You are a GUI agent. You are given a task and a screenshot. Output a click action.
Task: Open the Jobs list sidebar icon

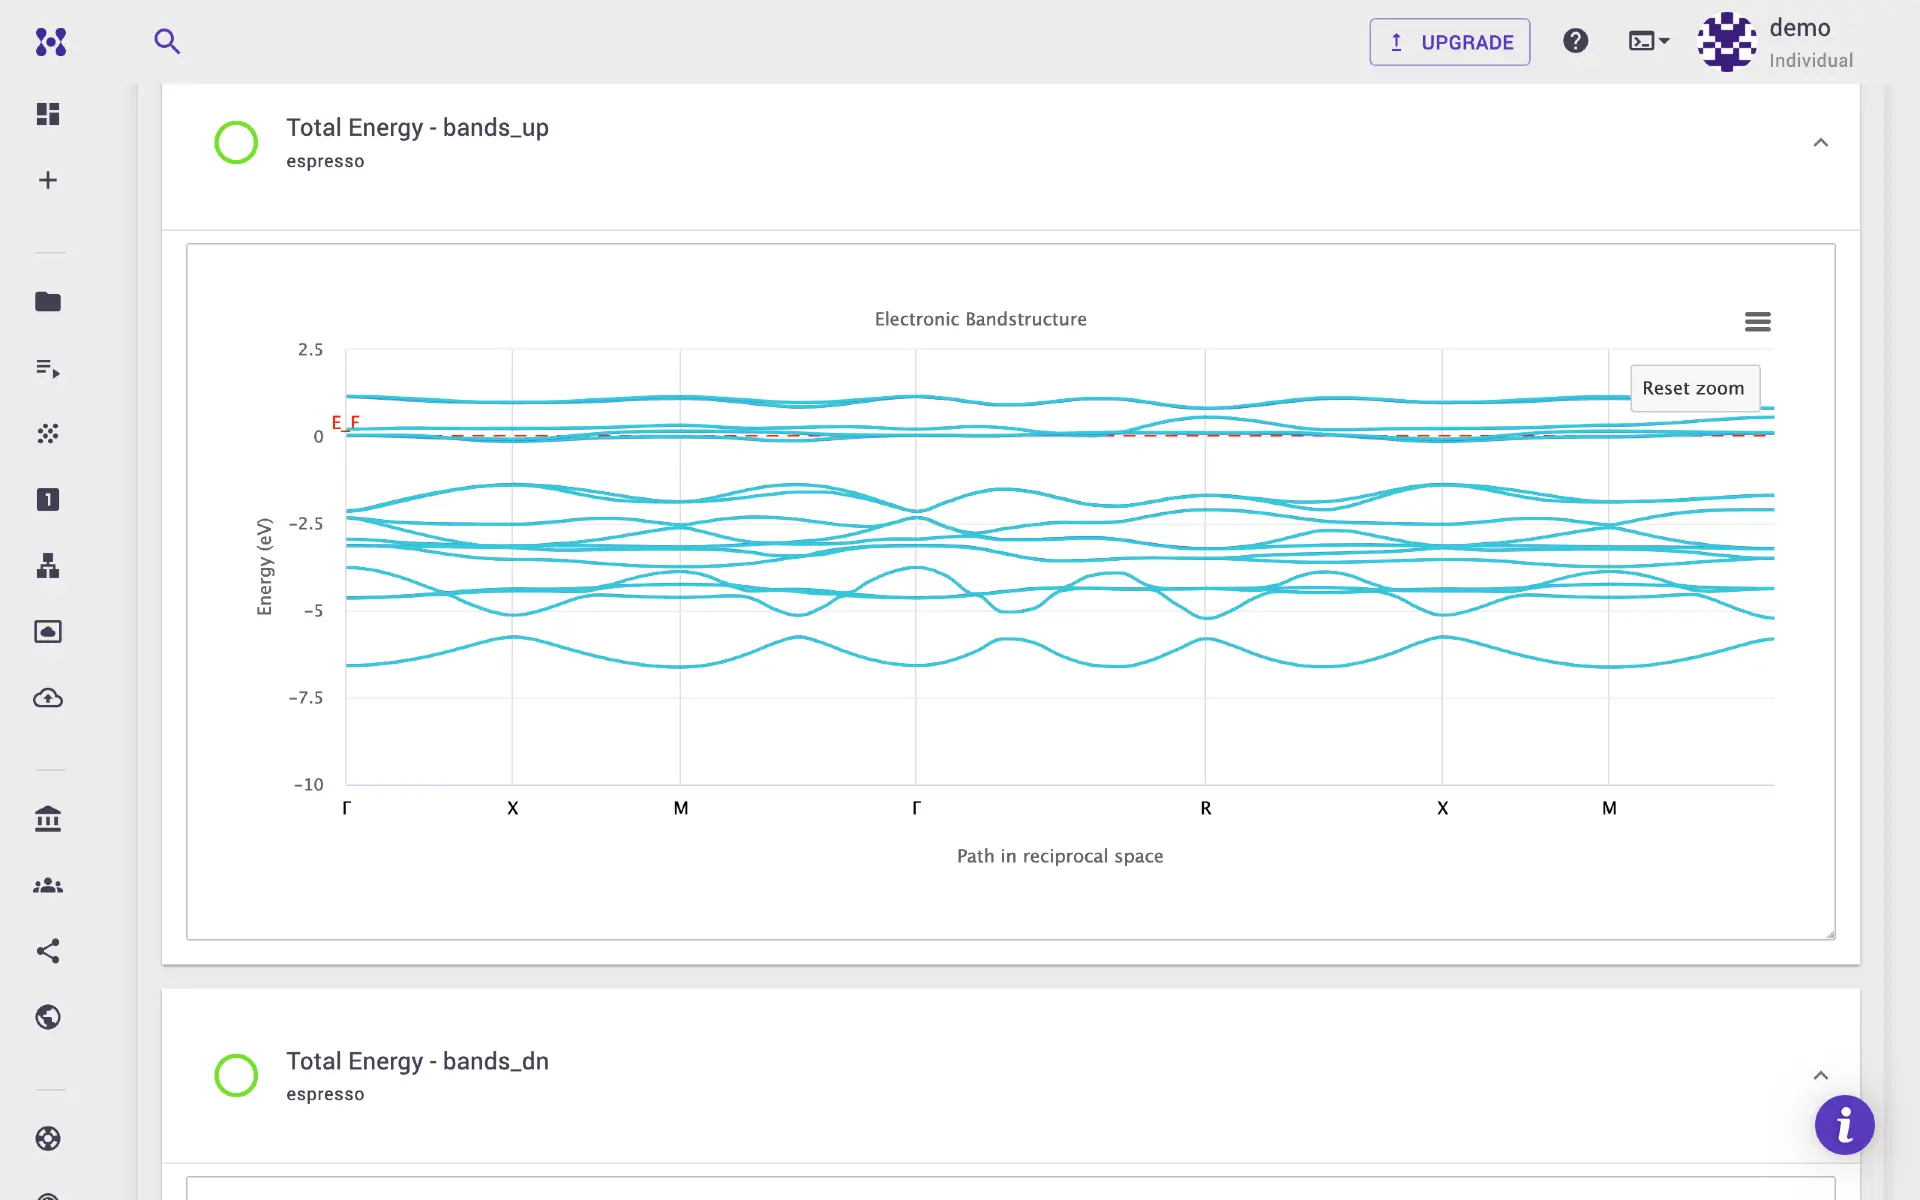[47, 368]
